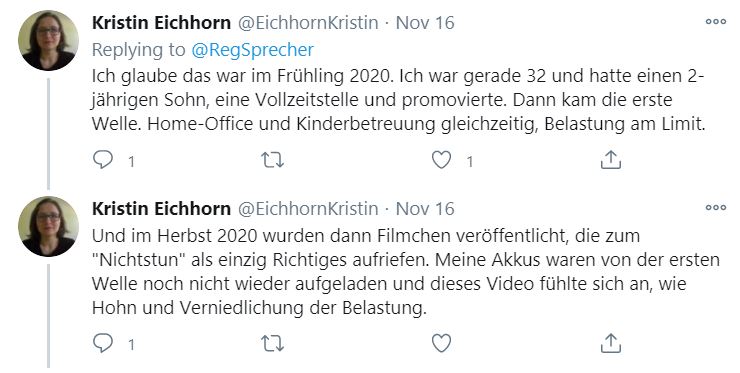Like the second tweet about Hohn und Verniedlichung
The image size is (740, 373).
[x=441, y=344]
